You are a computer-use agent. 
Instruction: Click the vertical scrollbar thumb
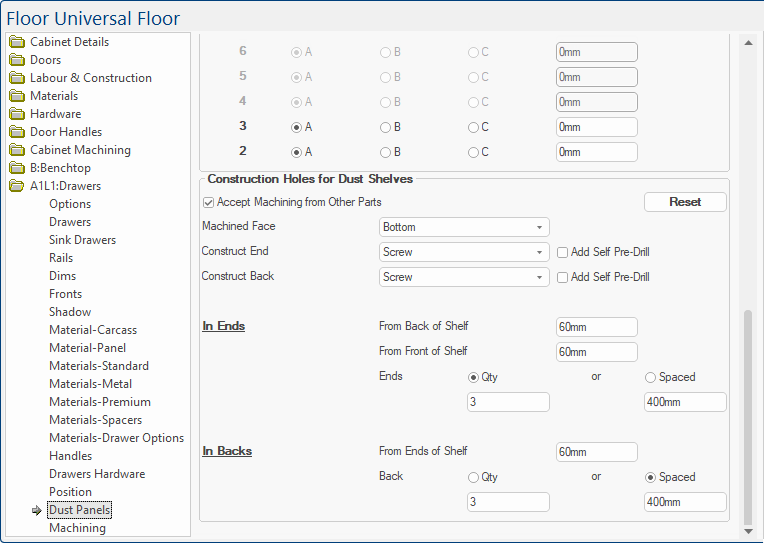(749, 418)
